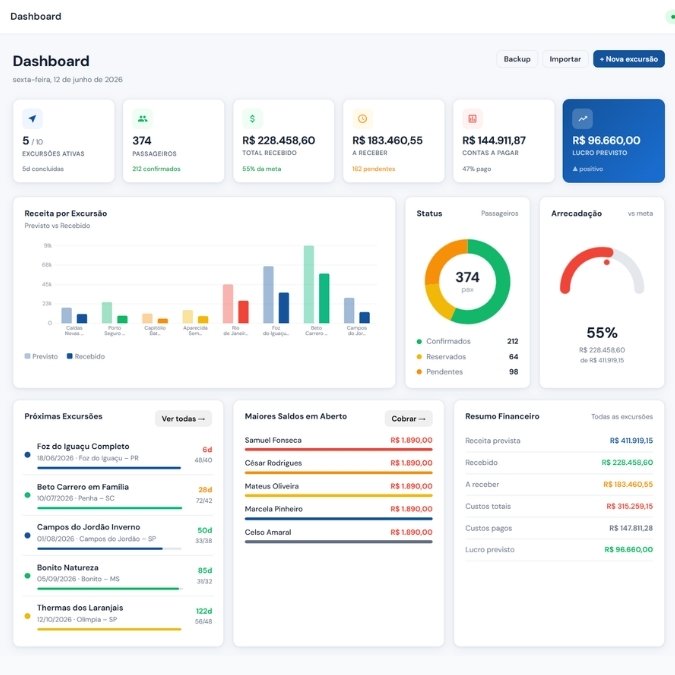Screen dimensions: 675x675
Task: Click the bill icon on Contas a Pagar card
Action: pos(472,119)
